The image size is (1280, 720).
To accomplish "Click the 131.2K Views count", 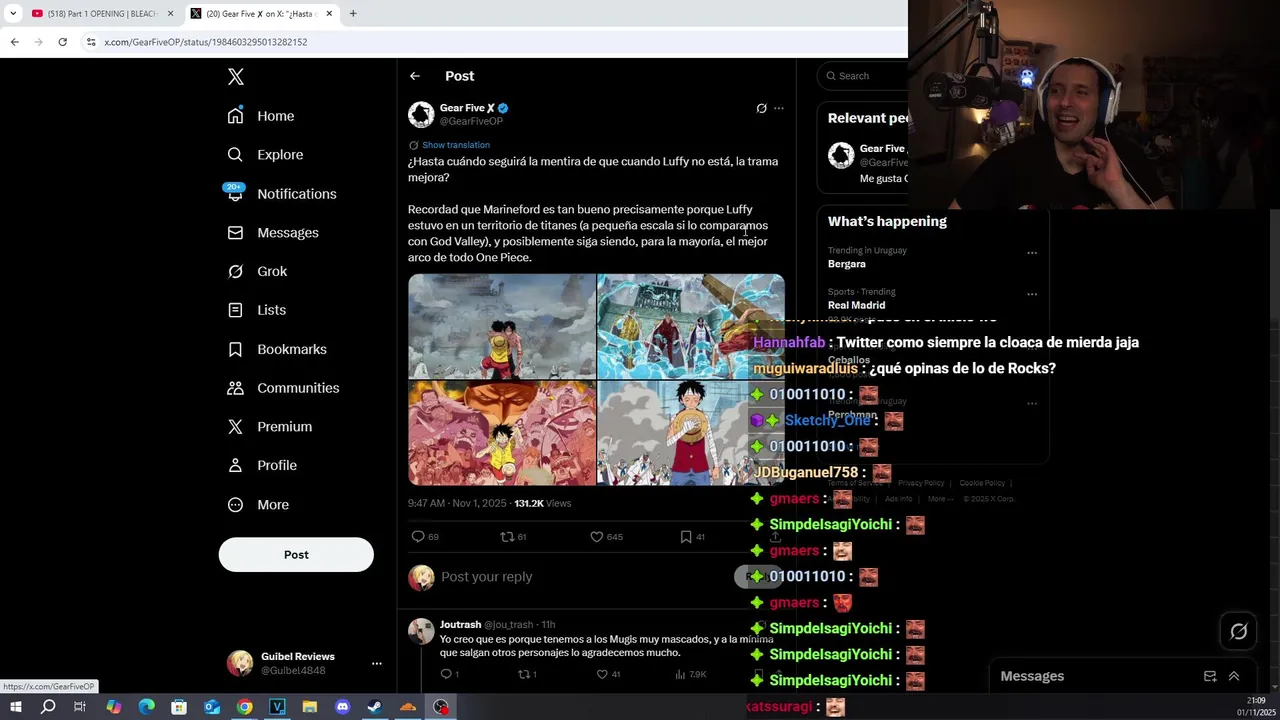I will click(x=542, y=503).
